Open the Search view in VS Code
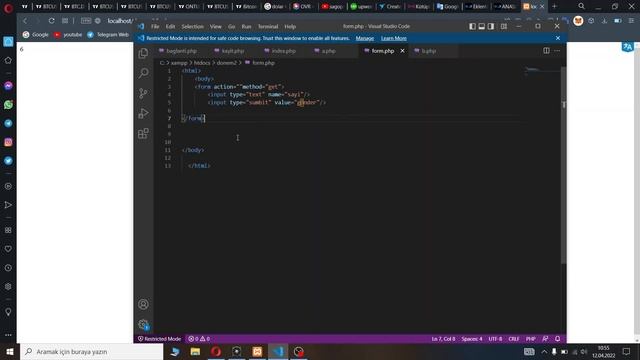 click(x=143, y=73)
